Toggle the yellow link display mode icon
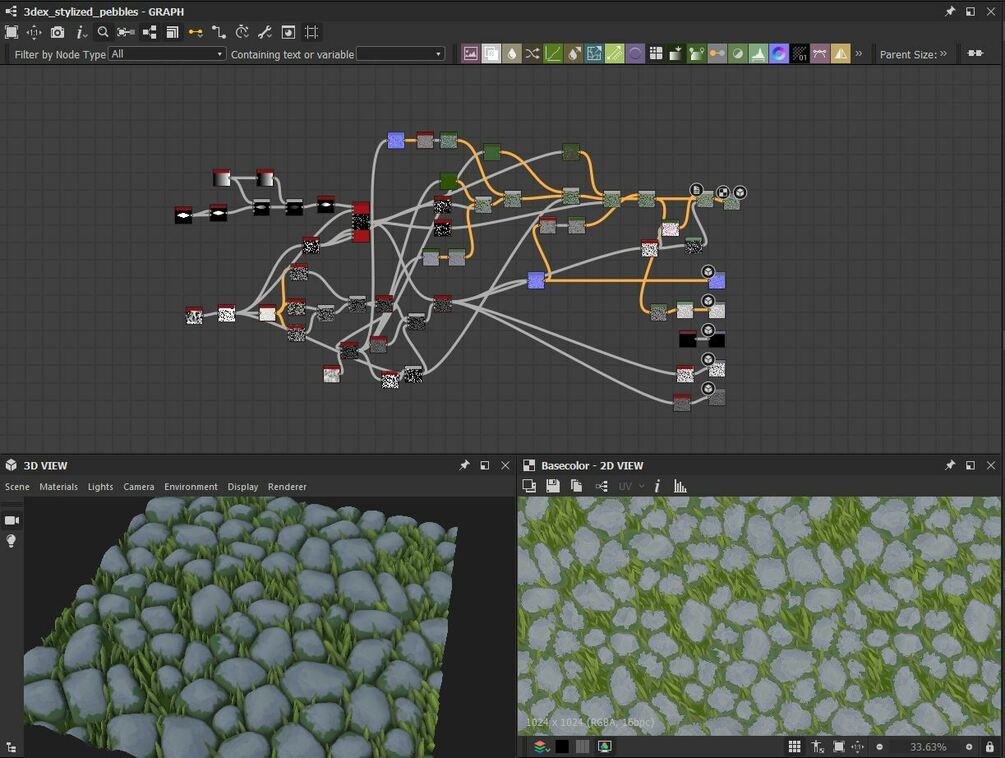Viewport: 1005px width, 758px height. pos(195,32)
